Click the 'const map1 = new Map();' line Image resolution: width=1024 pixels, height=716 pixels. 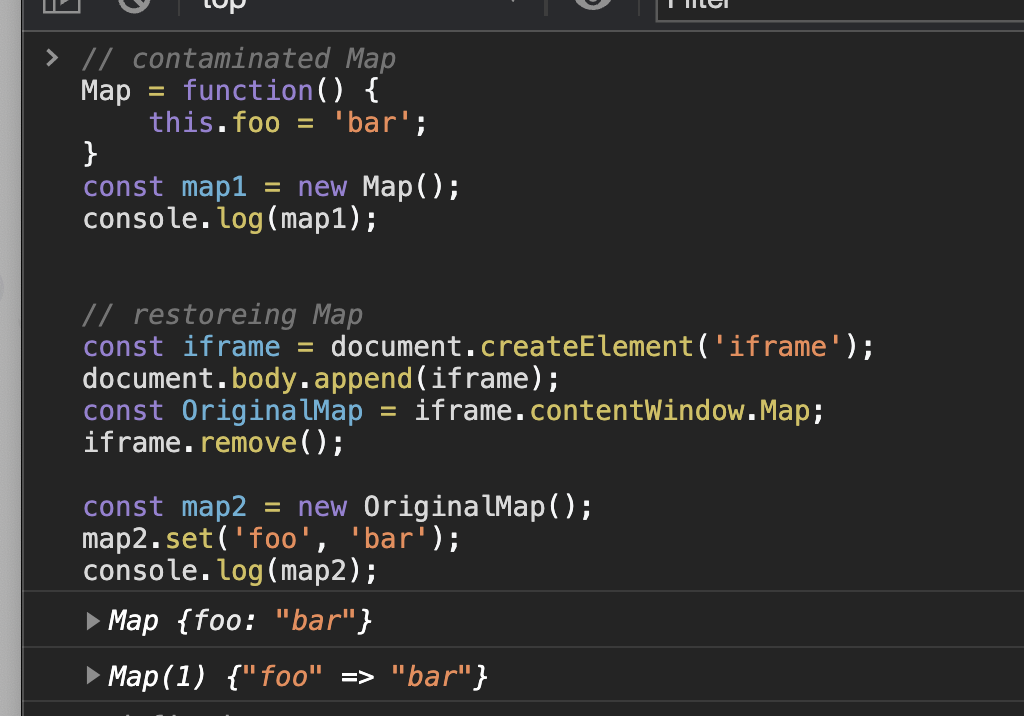tap(271, 187)
